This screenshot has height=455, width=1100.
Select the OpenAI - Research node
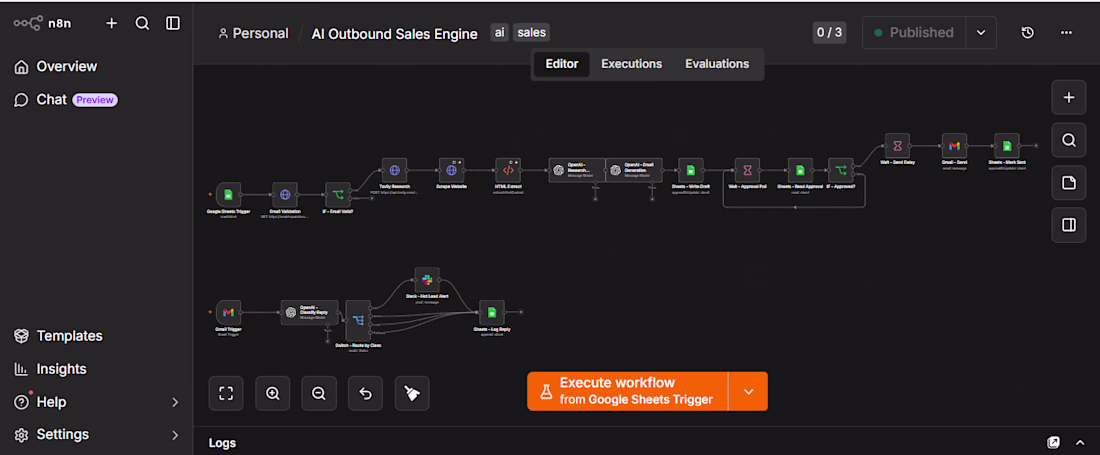(577, 170)
